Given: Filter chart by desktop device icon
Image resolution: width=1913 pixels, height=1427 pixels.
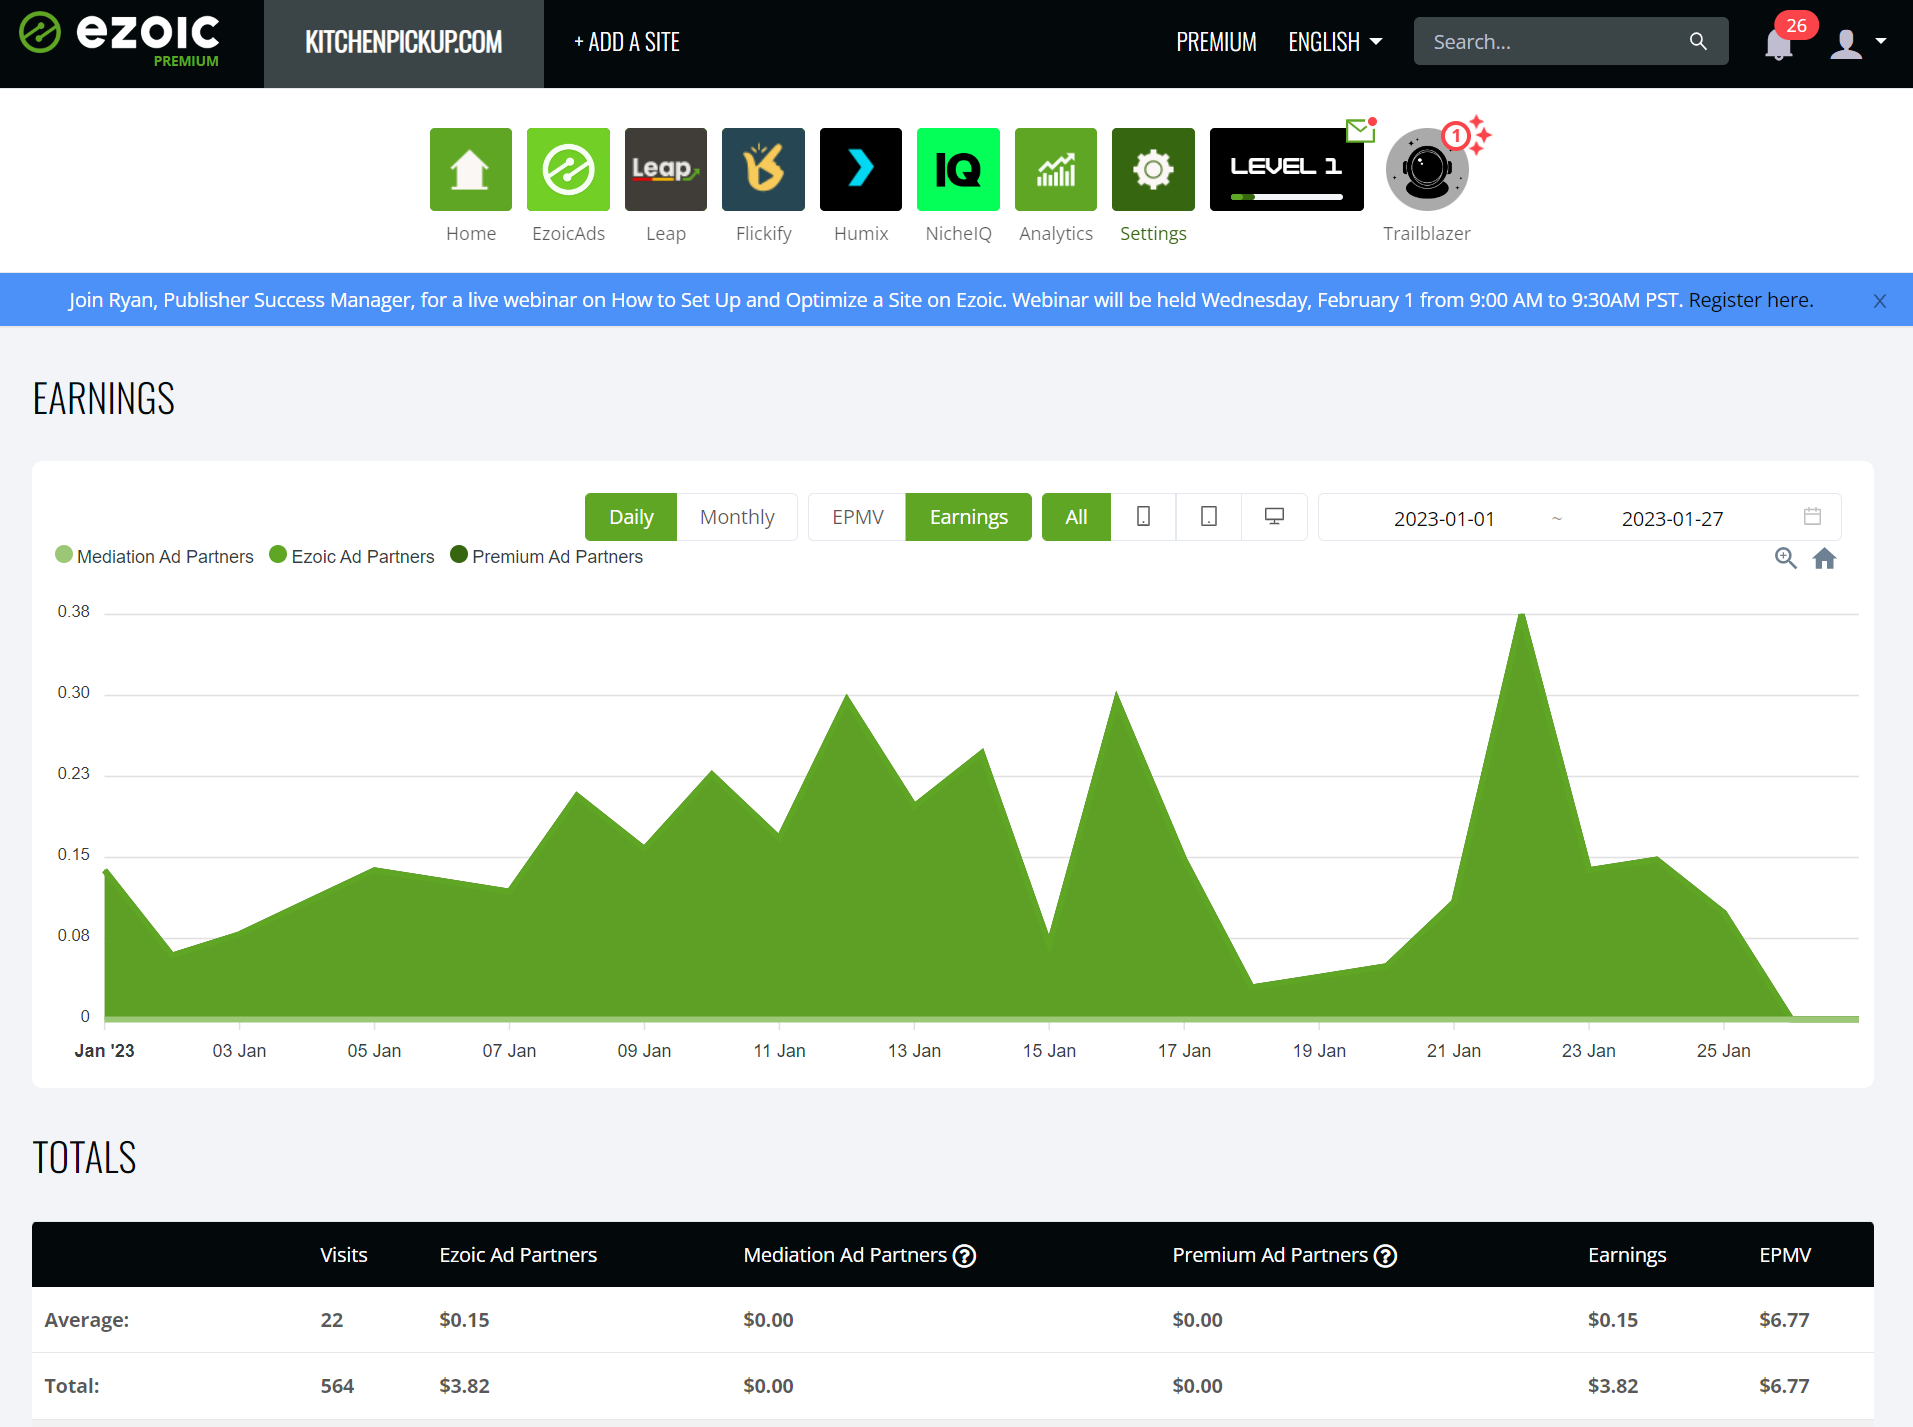Looking at the screenshot, I should click(1274, 516).
